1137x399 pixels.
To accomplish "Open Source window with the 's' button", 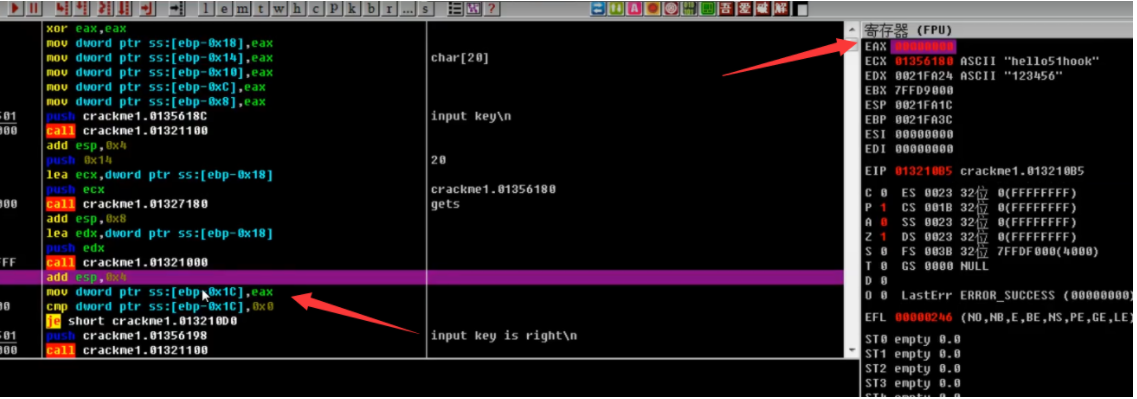I will click(x=425, y=9).
